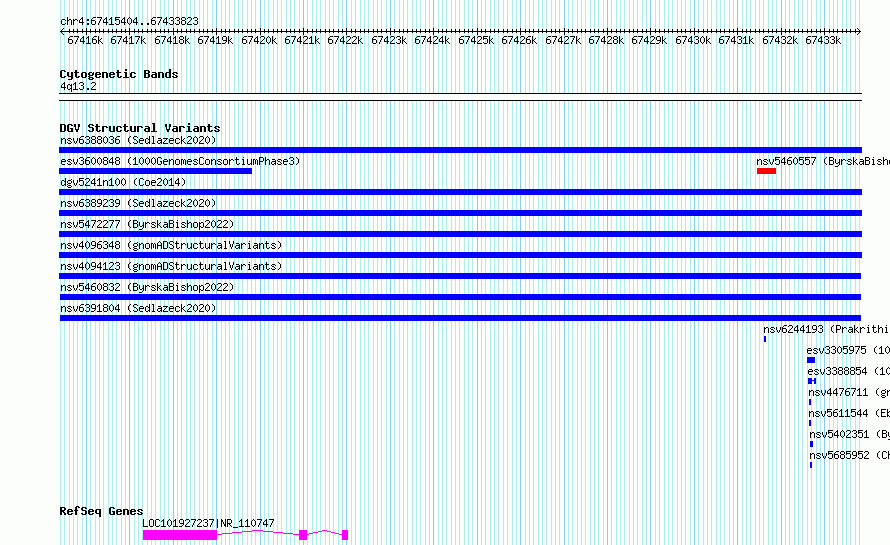Click the small blue esv3388854 glyph
This screenshot has height=545, width=890.
pos(812,381)
